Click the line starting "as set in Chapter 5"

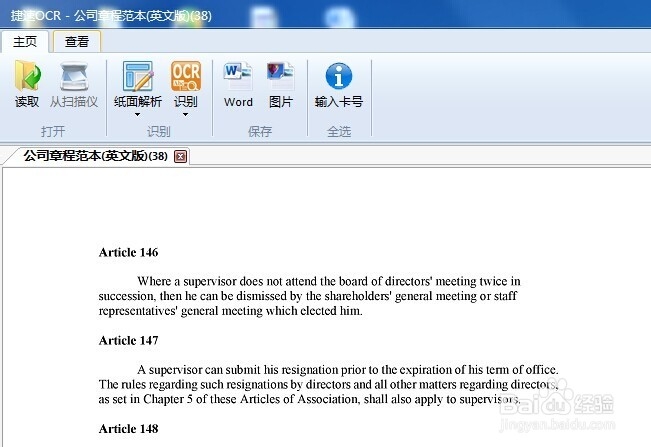(309, 399)
